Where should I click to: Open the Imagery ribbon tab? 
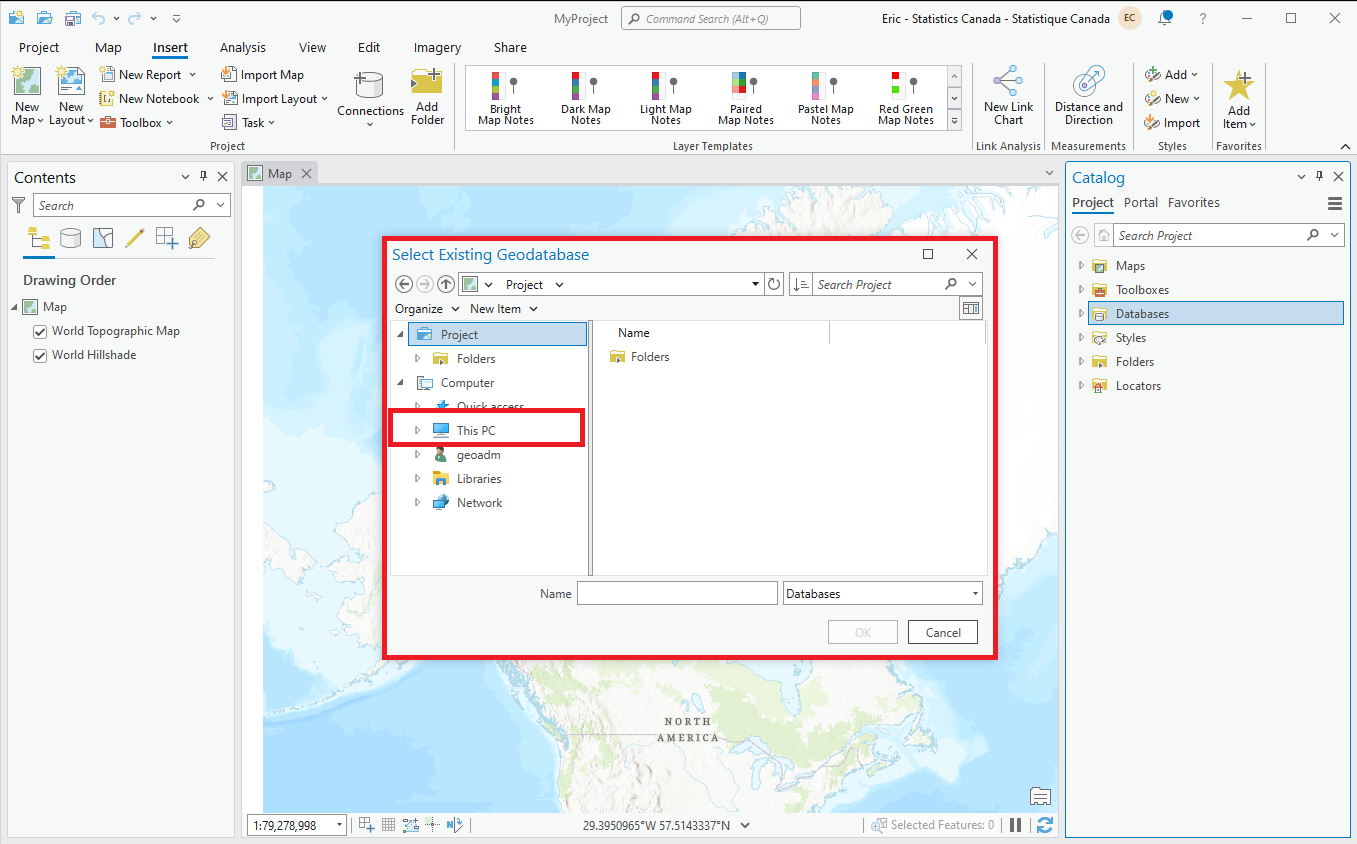point(437,47)
